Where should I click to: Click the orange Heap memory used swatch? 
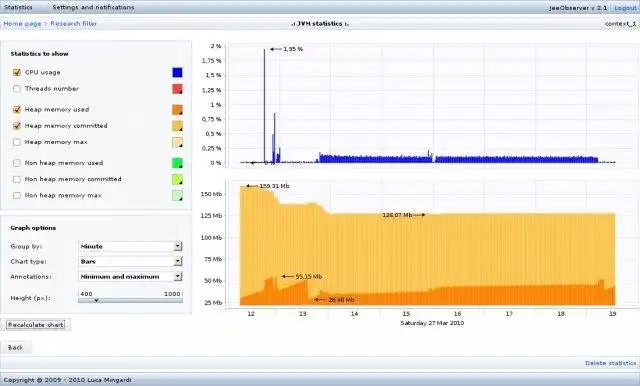[177, 110]
